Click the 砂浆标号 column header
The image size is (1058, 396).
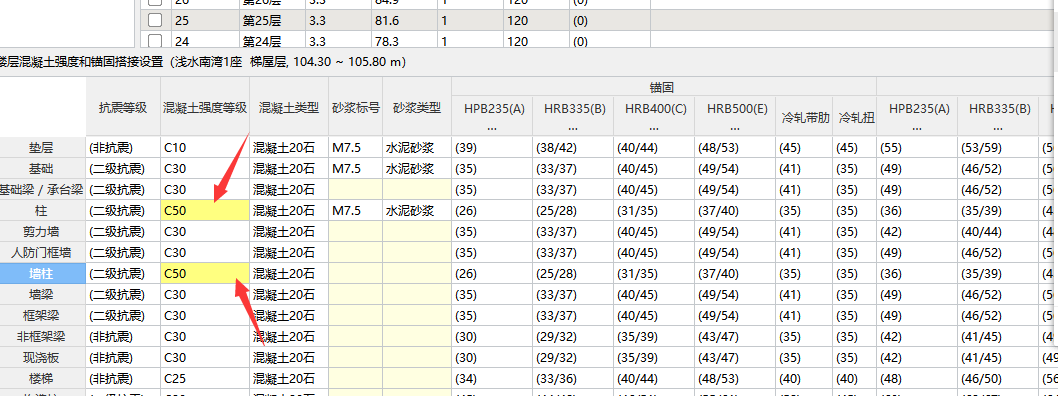[356, 107]
